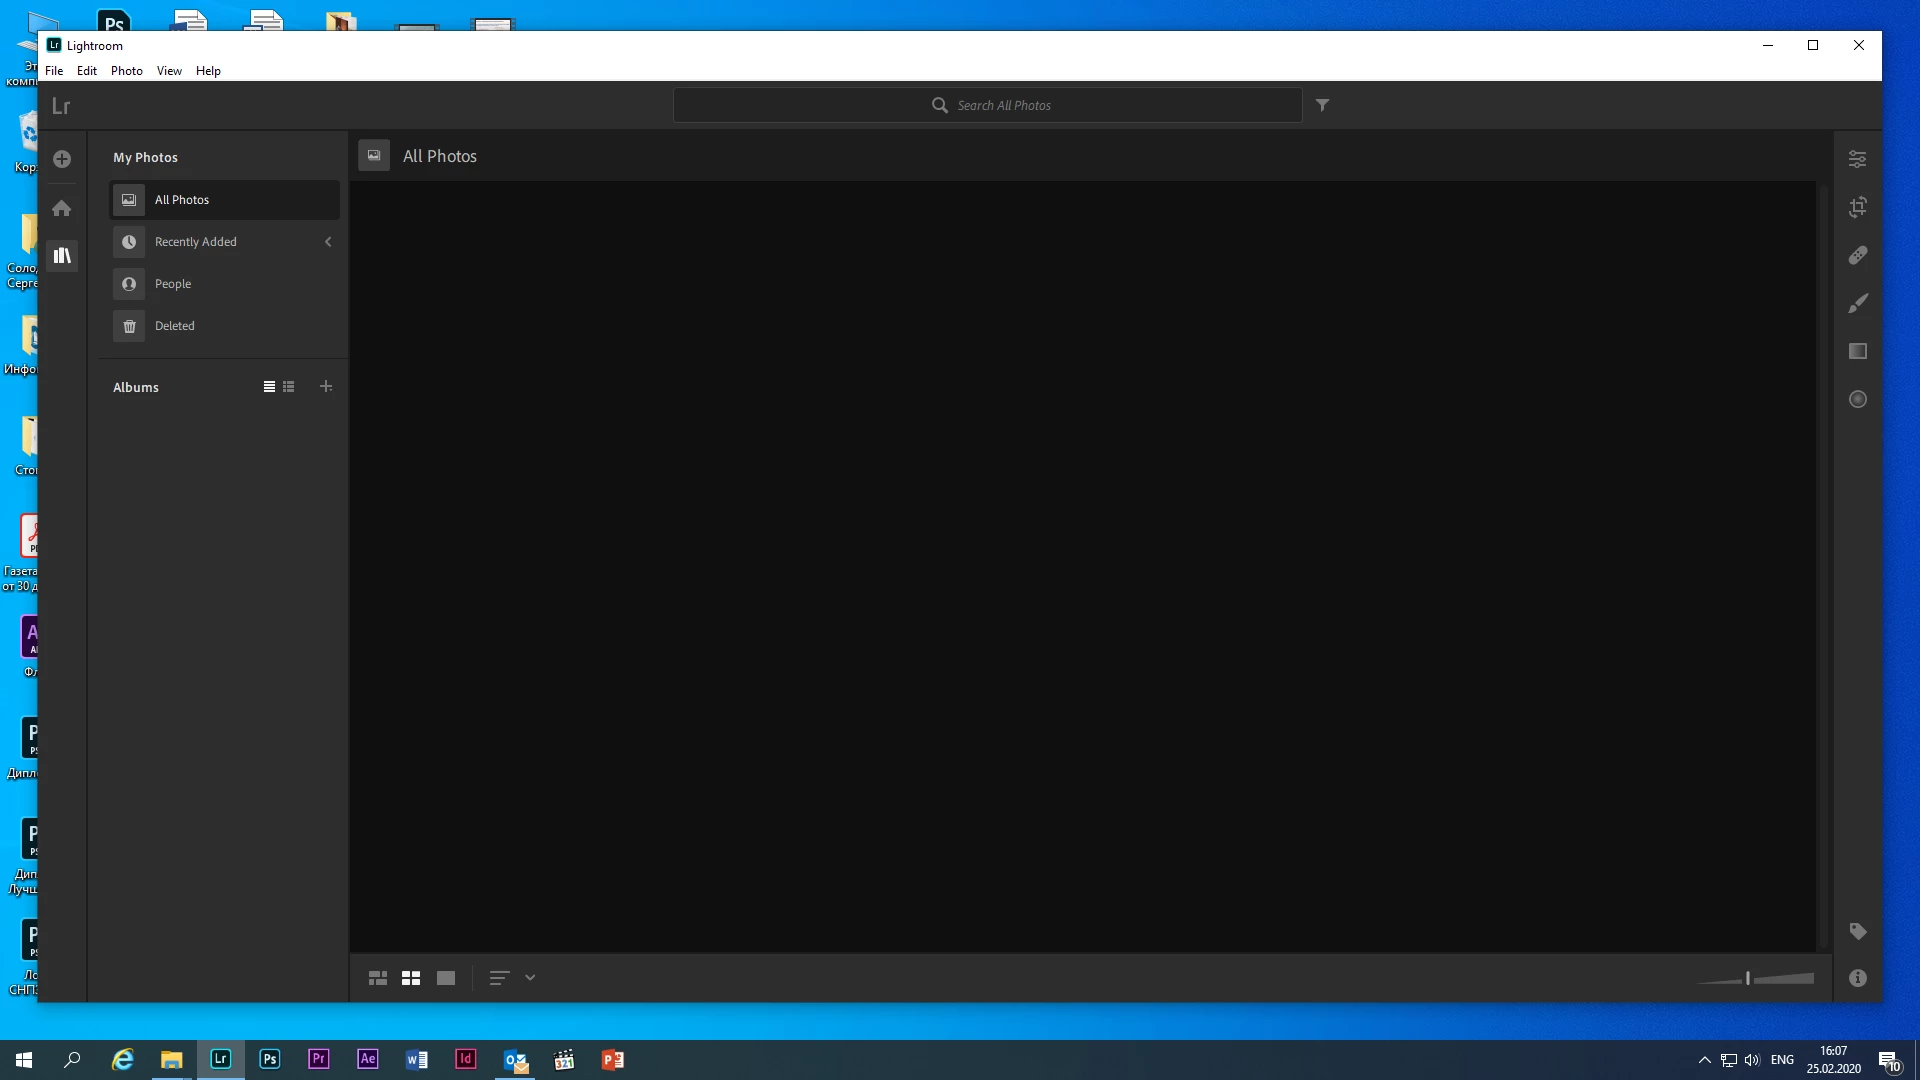
Task: Select People in My Photos
Action: [173, 284]
